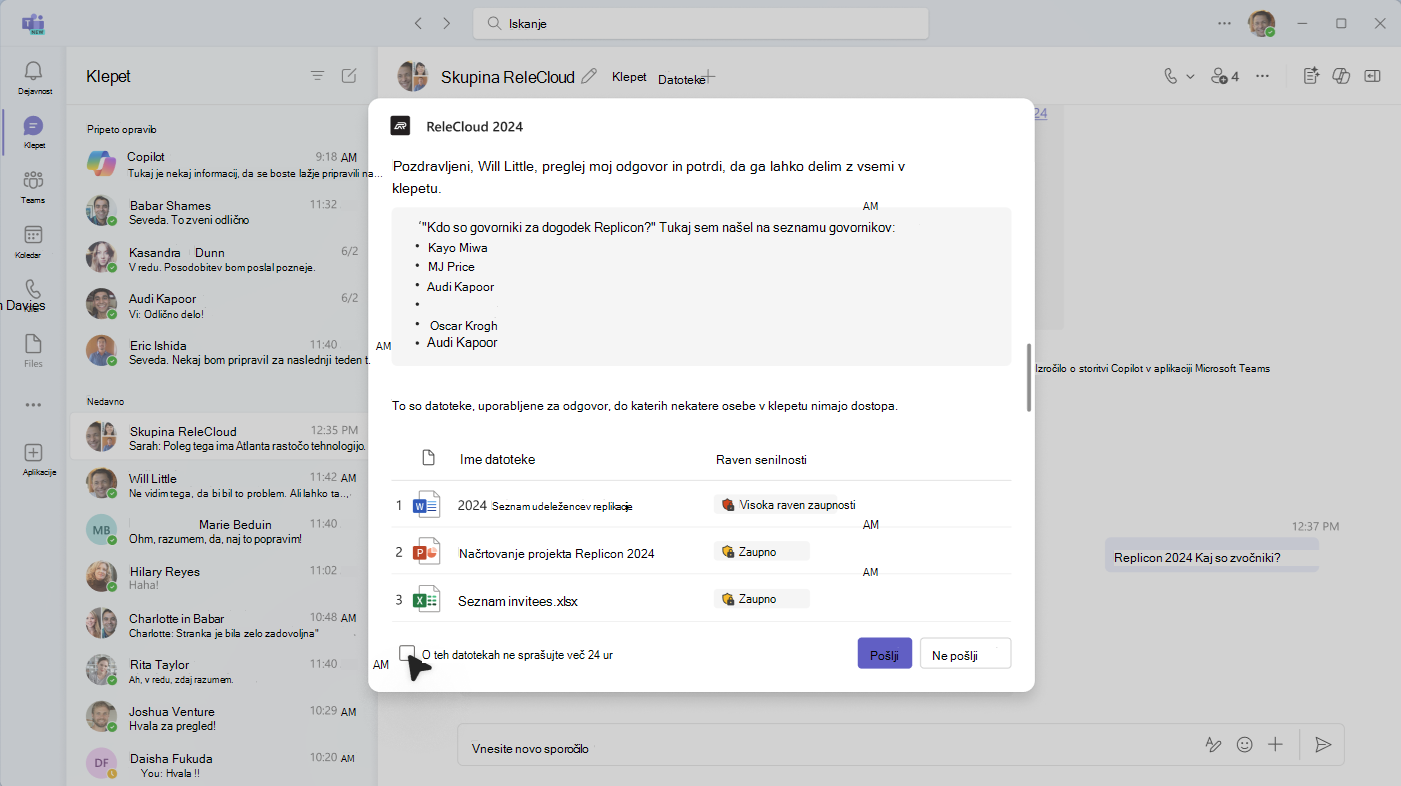Click the Skupina ReleCloud group avatar in header
Image resolution: width=1401 pixels, height=786 pixels.
[412, 76]
